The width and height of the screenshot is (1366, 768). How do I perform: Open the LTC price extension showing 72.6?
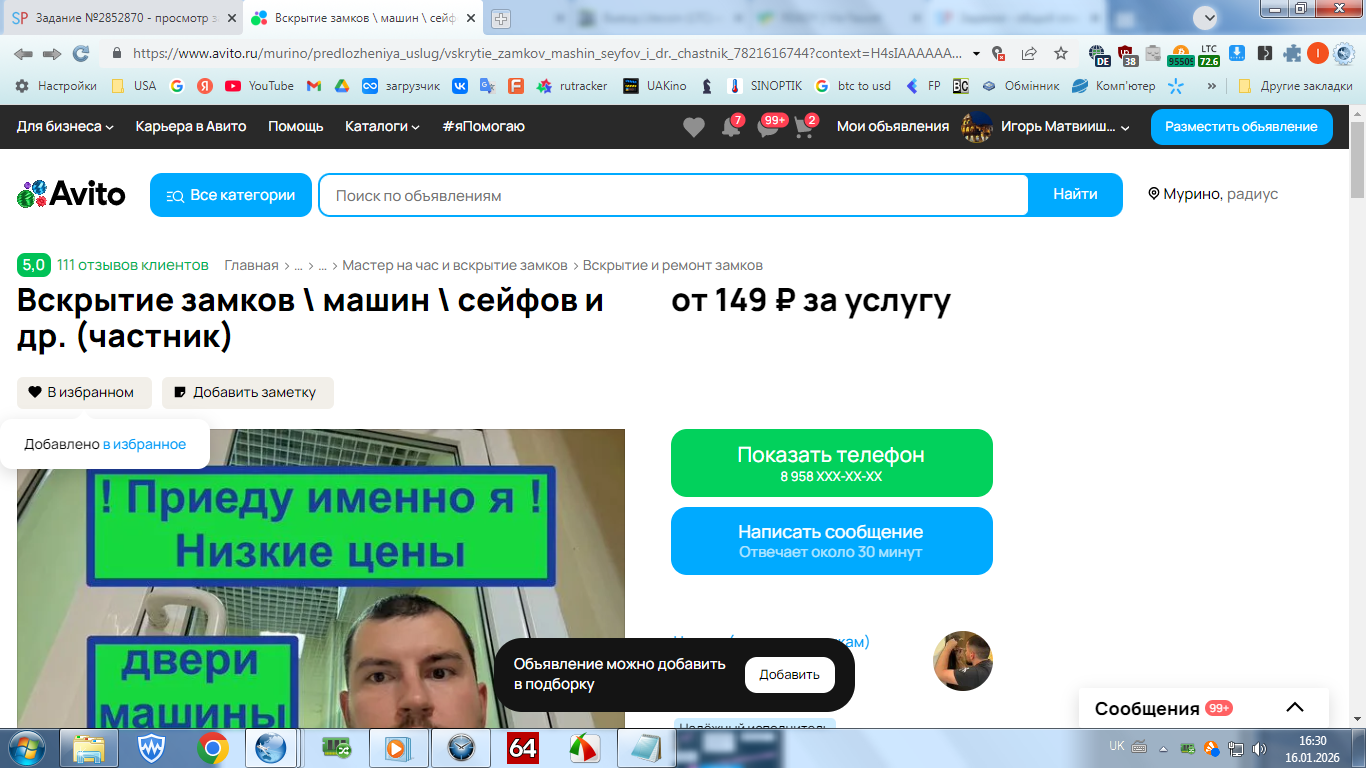[x=1209, y=54]
